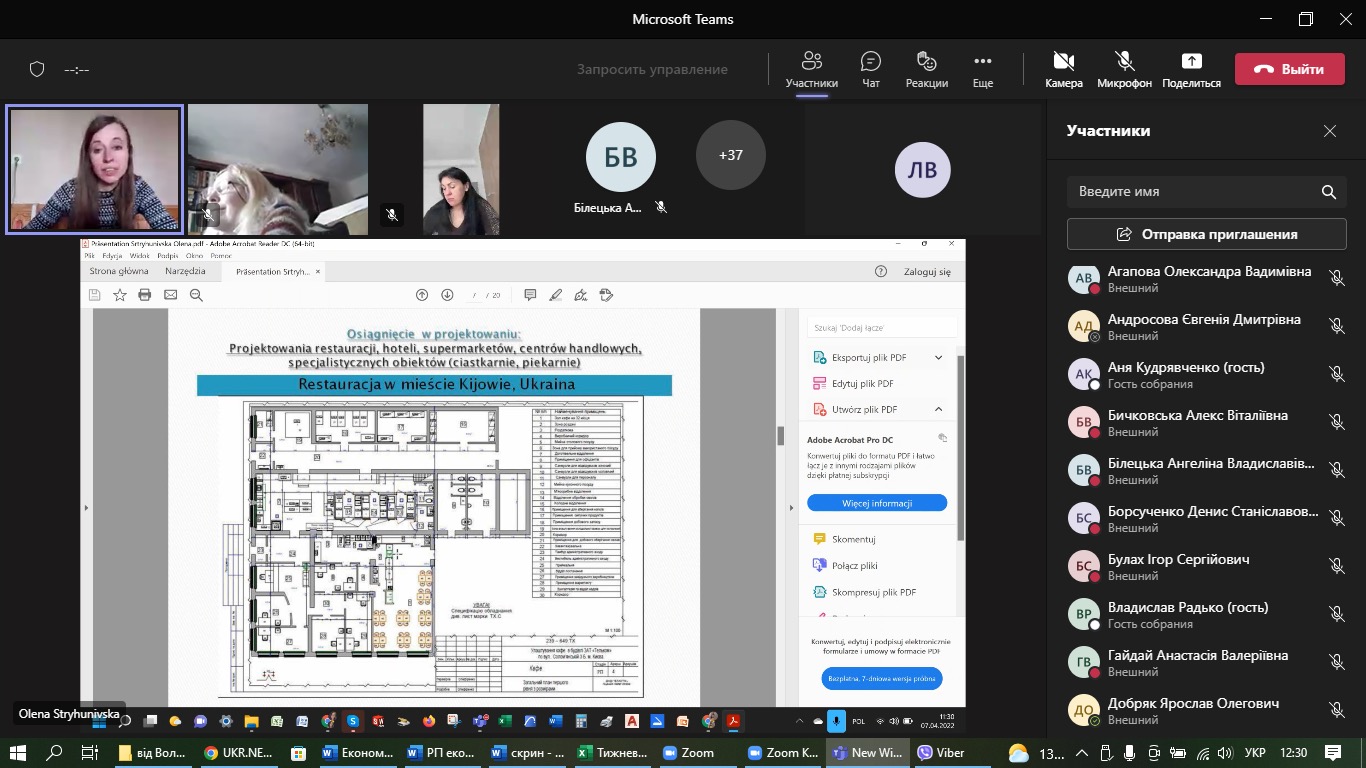This screenshot has width=1366, height=768.
Task: Click the shield security icon in Teams header
Action: (x=37, y=69)
